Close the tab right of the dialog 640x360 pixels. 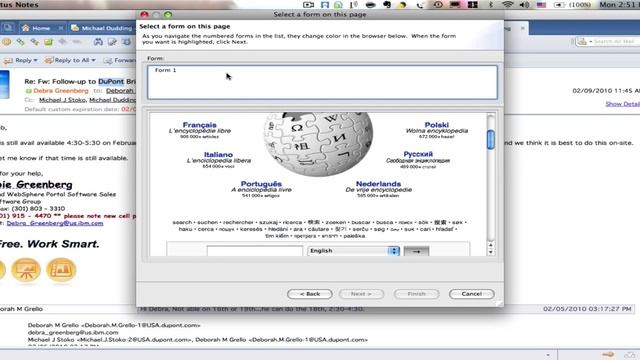point(522,28)
